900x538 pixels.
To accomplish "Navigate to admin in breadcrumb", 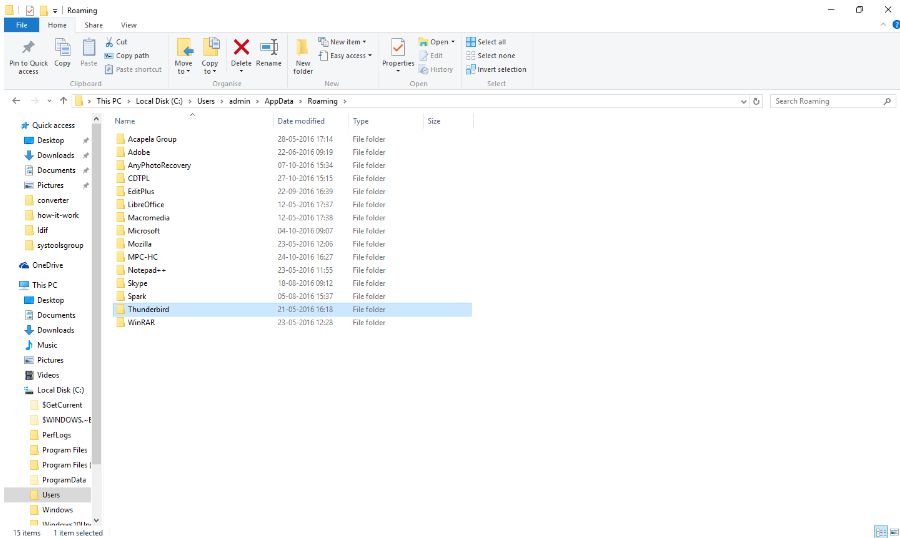I will tap(239, 101).
